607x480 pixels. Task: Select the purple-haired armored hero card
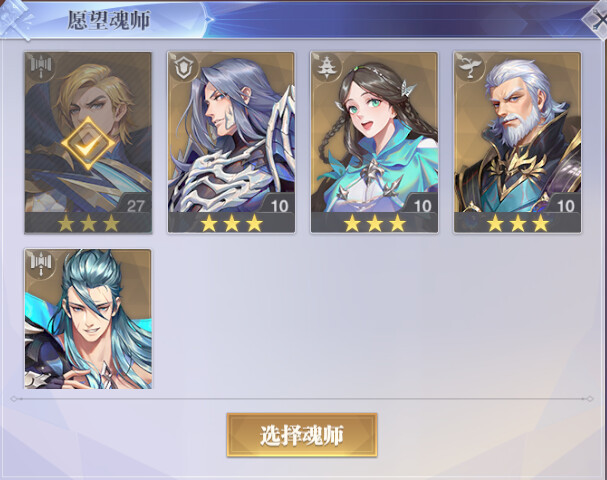(231, 142)
